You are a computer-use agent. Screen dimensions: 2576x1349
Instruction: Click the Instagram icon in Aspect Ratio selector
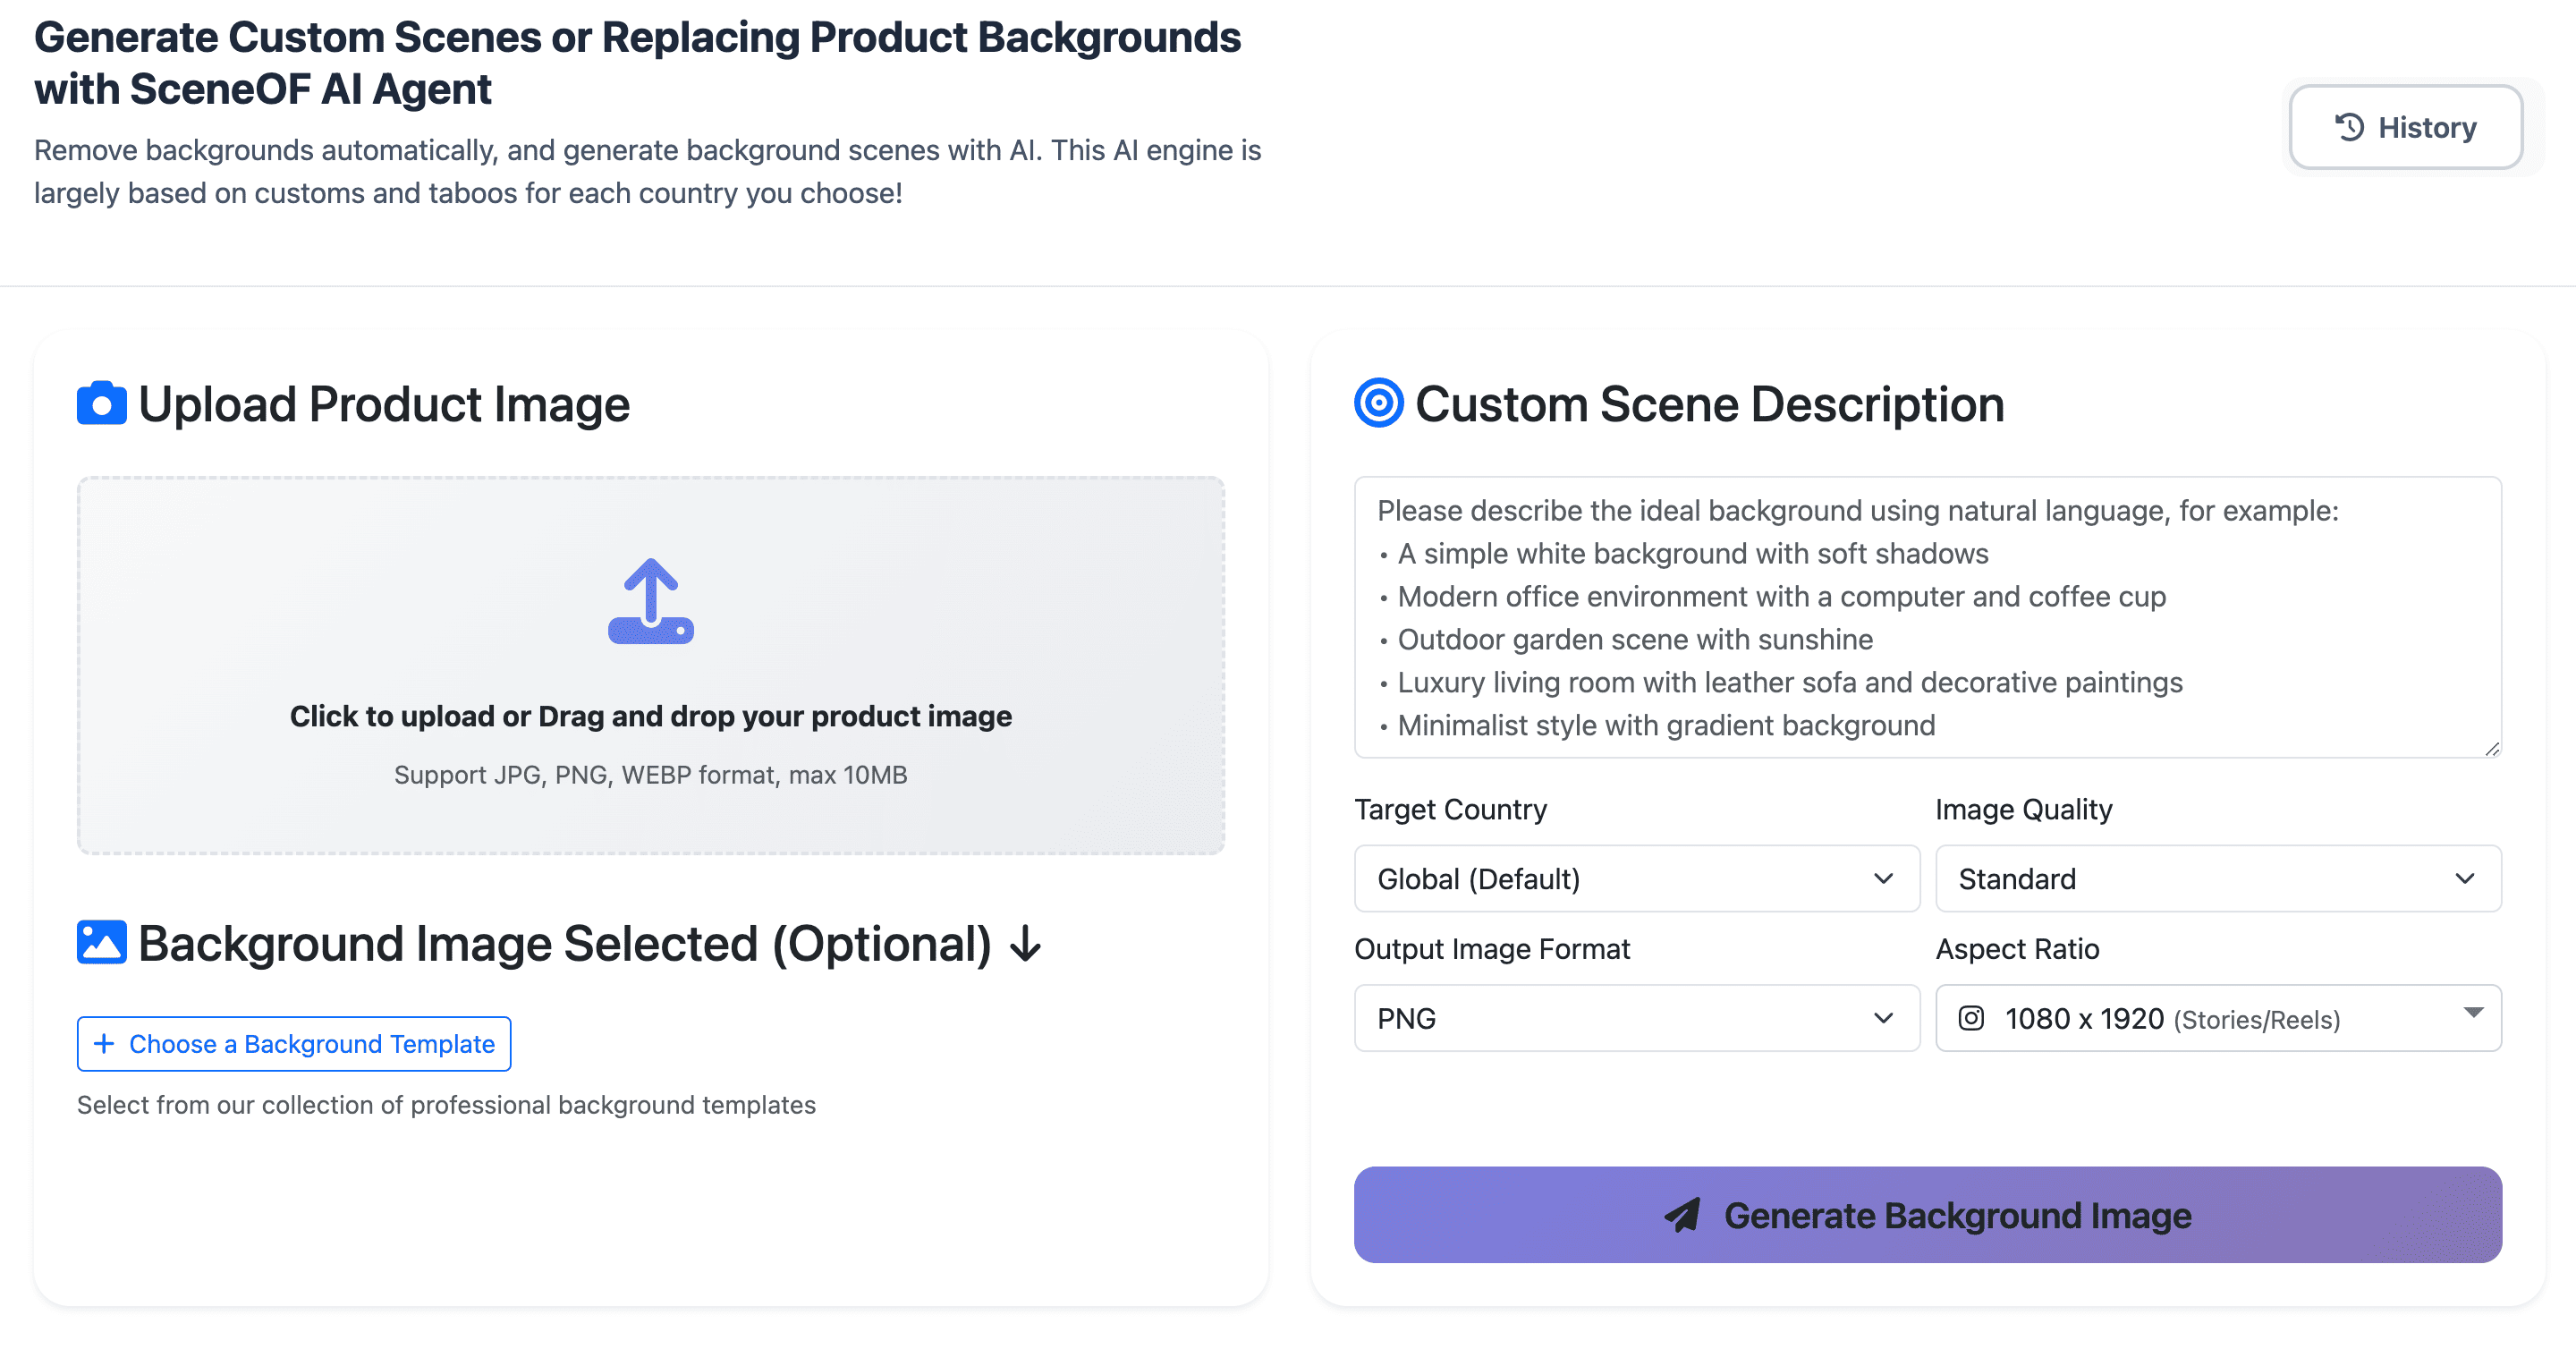tap(1971, 1018)
